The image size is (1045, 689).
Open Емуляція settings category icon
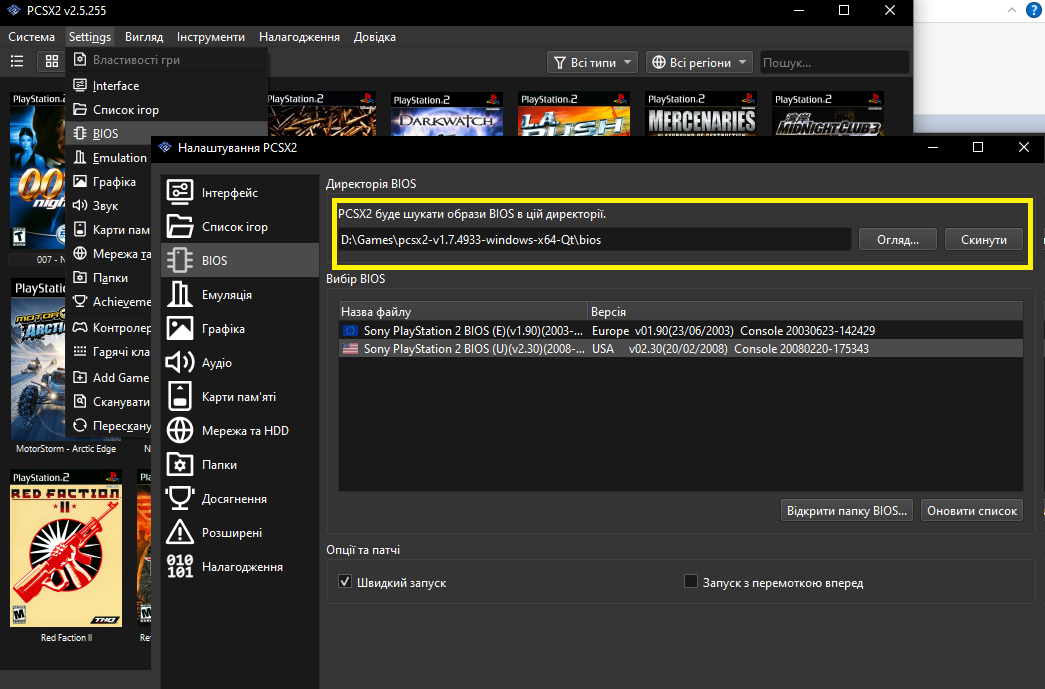coord(179,295)
